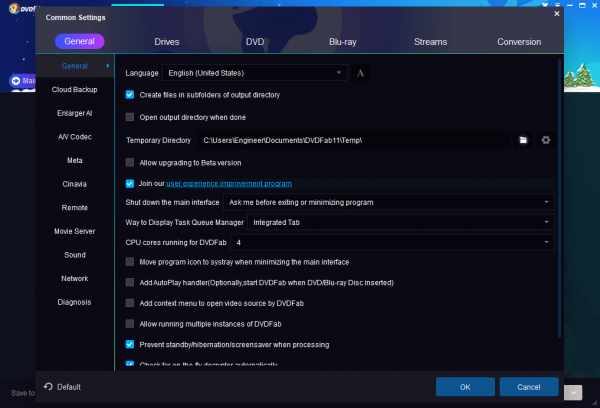This screenshot has width=600, height=408.
Task: Enable Move program icon to systray
Action: (x=130, y=262)
